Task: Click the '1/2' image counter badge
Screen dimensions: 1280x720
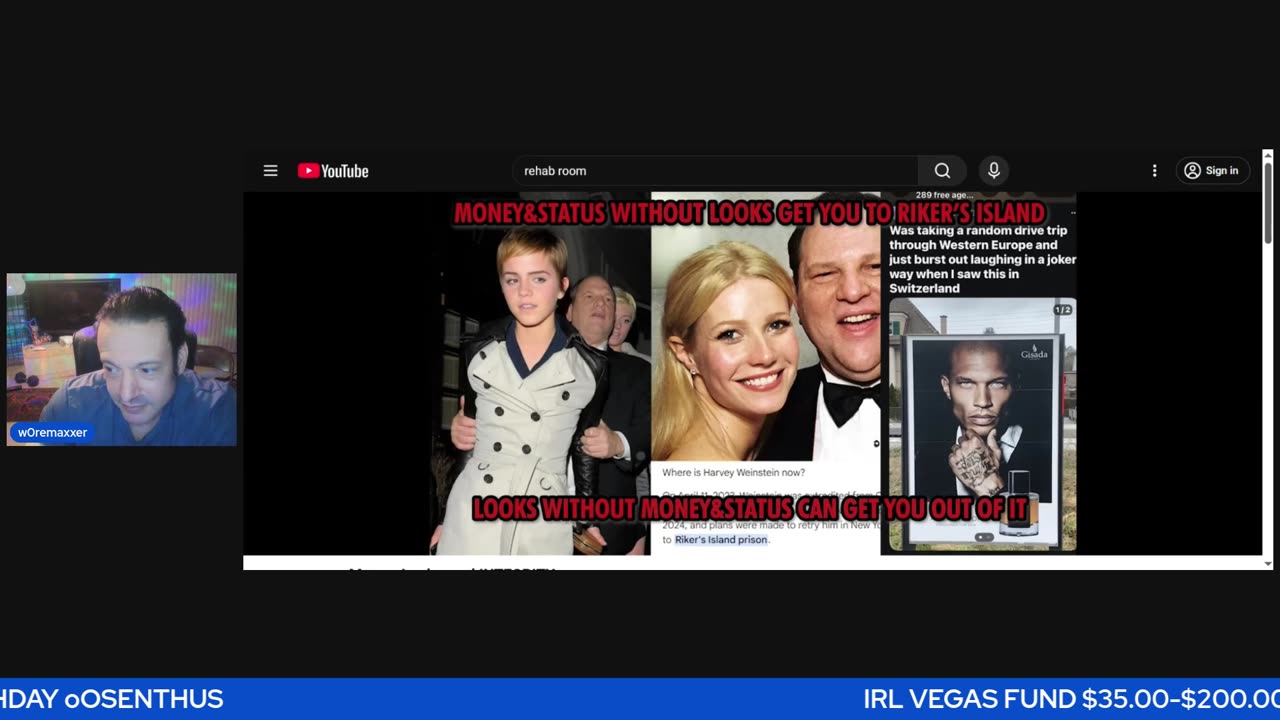Action: coord(1063,310)
